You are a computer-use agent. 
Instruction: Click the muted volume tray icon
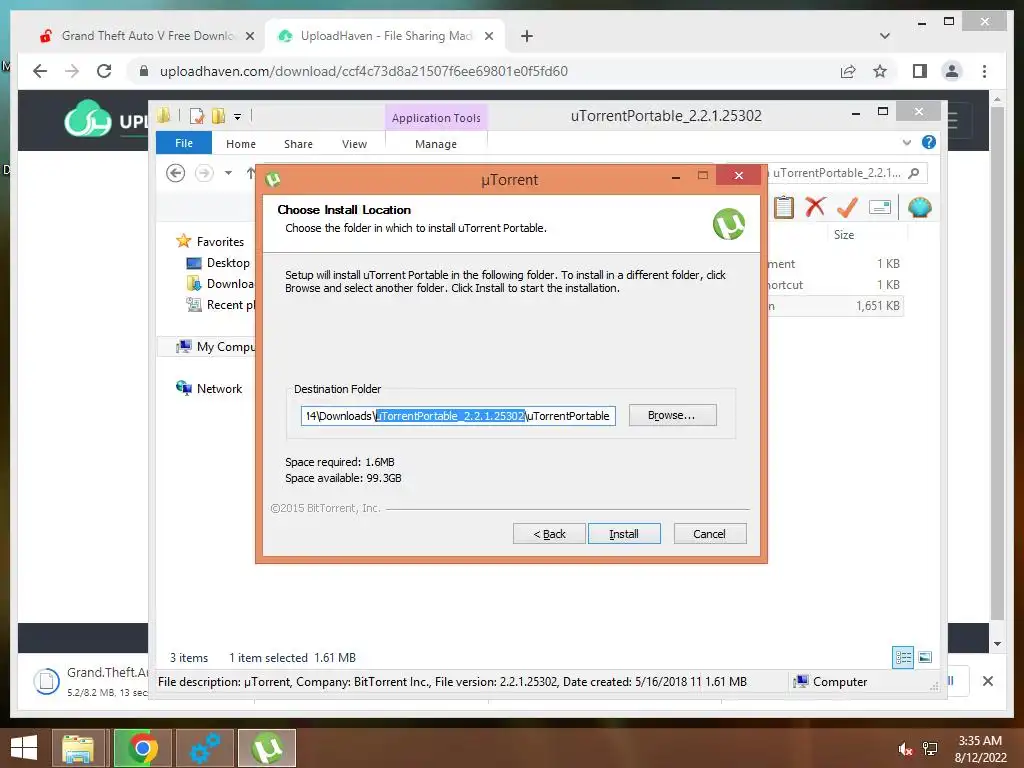point(904,749)
